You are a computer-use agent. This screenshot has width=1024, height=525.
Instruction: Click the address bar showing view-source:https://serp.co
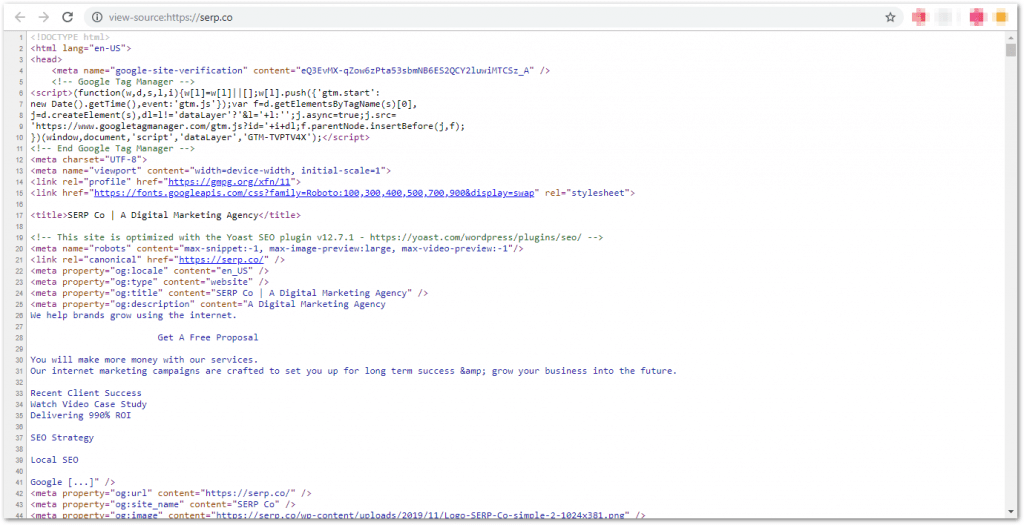pyautogui.click(x=493, y=18)
